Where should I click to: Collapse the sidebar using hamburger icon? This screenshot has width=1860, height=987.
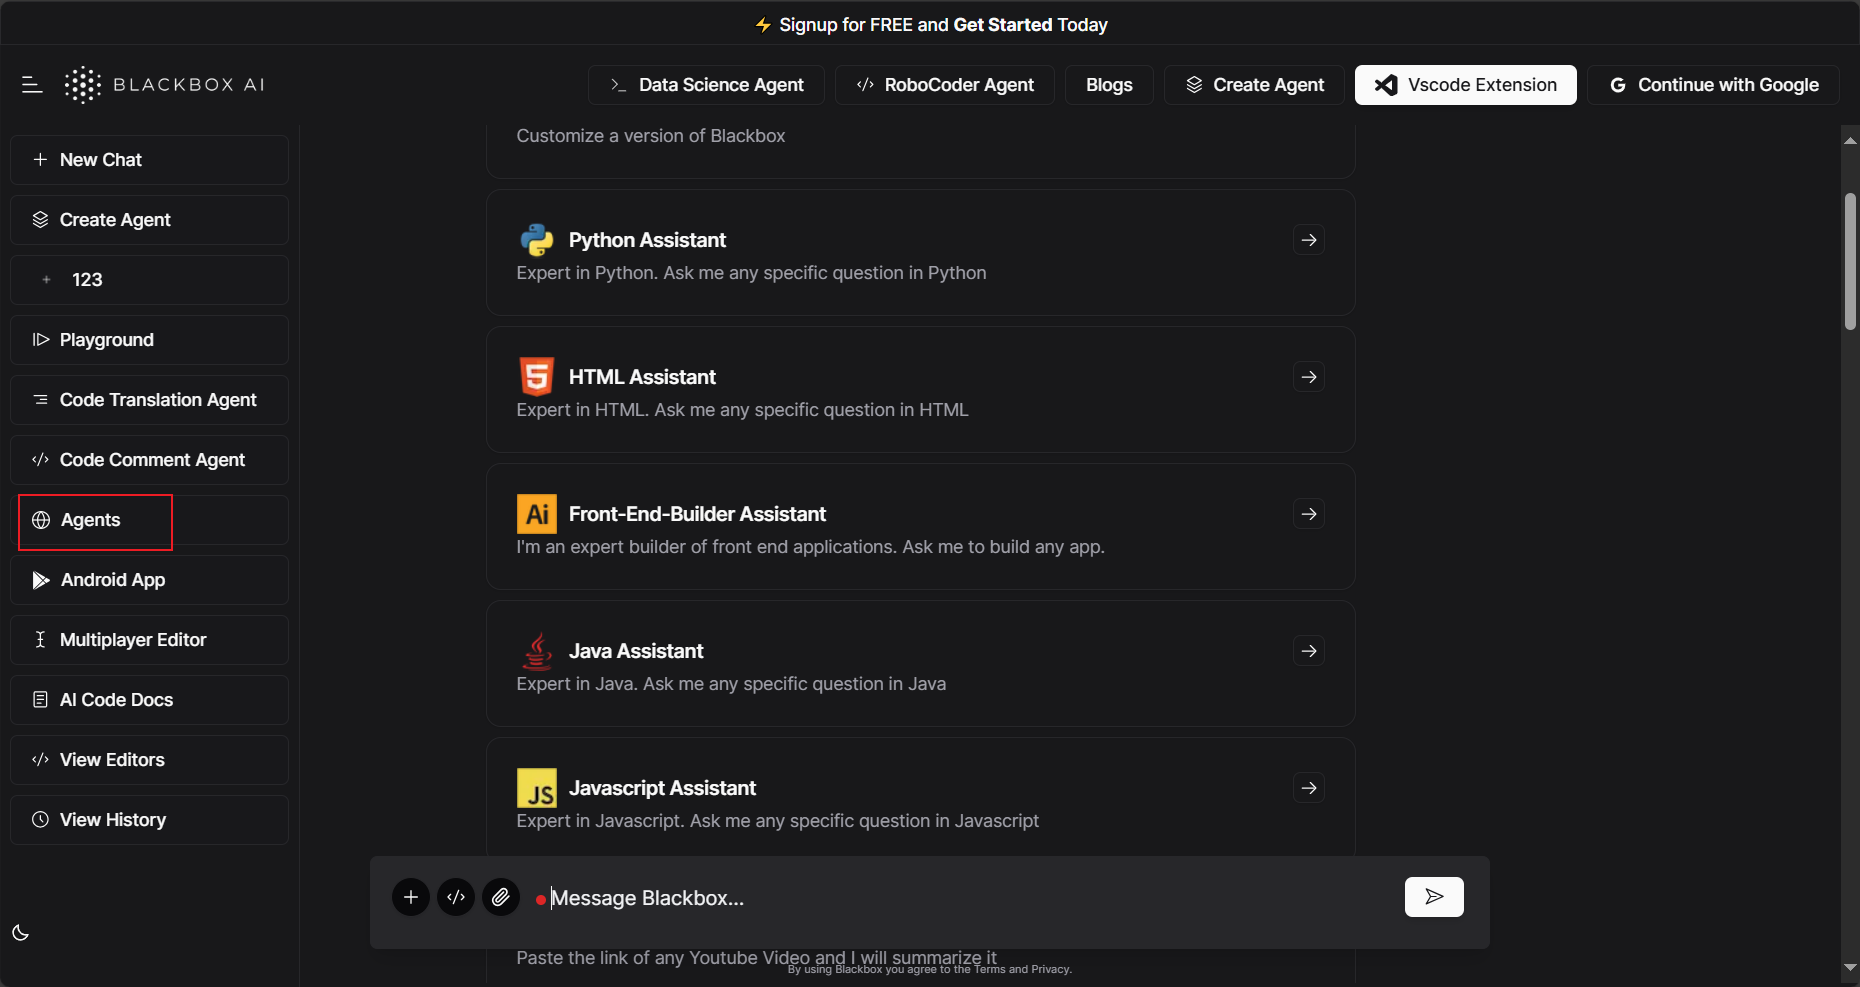[32, 85]
